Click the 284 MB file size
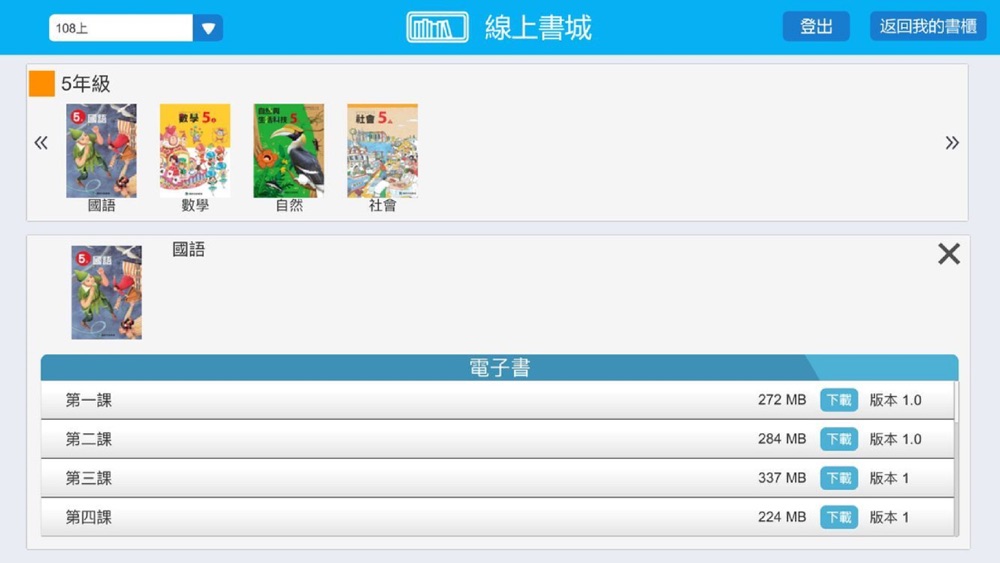Viewport: 1000px width, 563px height. pyautogui.click(x=782, y=439)
